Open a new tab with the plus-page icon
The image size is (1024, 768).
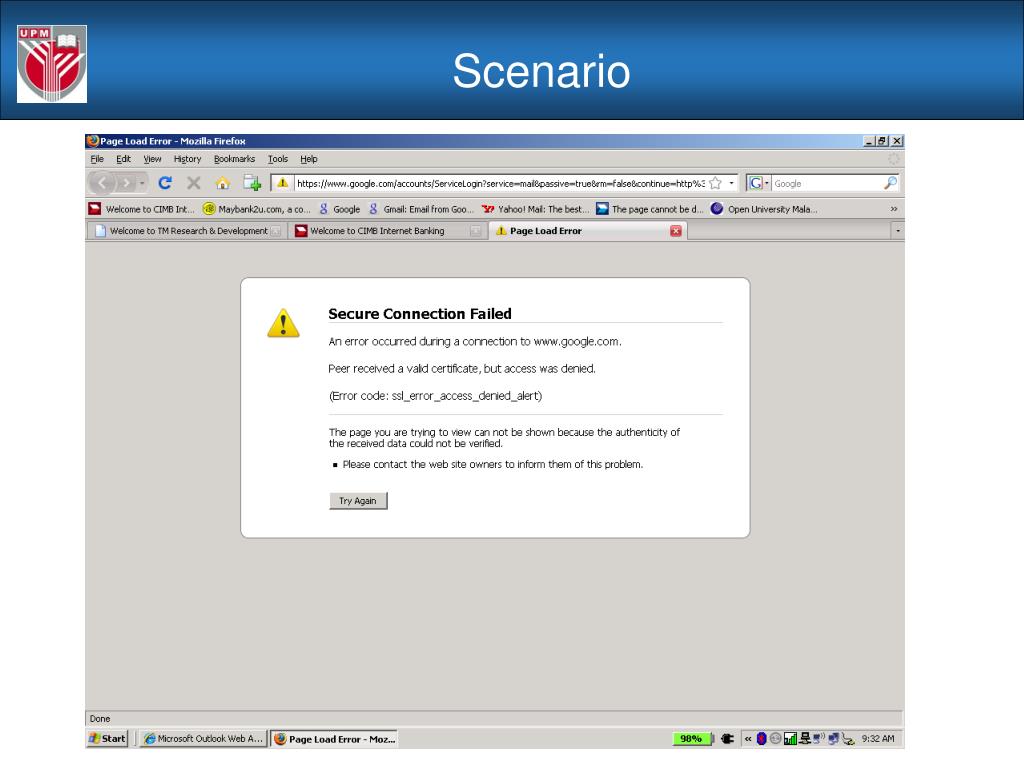(252, 184)
